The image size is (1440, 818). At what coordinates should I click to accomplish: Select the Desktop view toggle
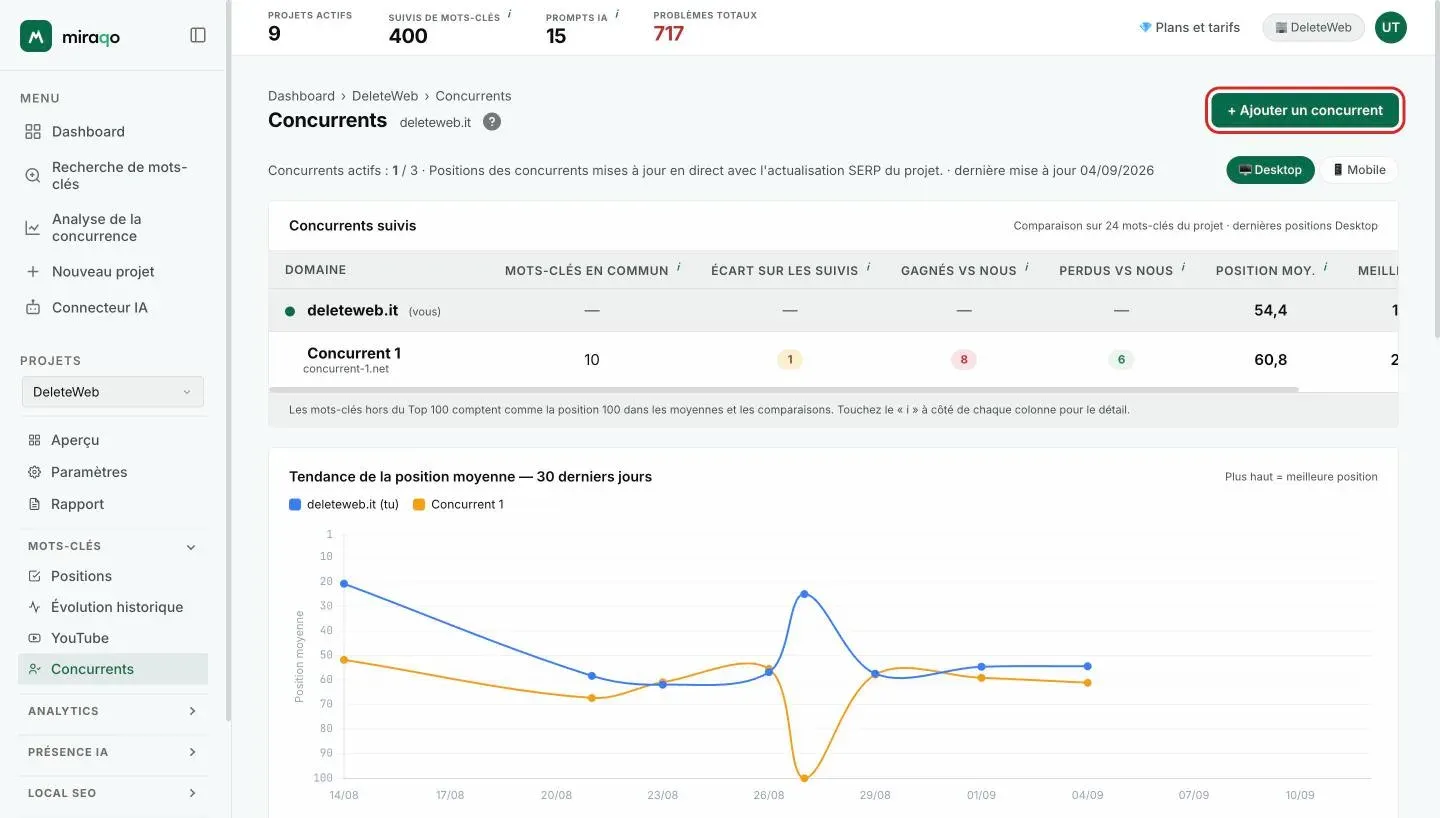[x=1270, y=170]
